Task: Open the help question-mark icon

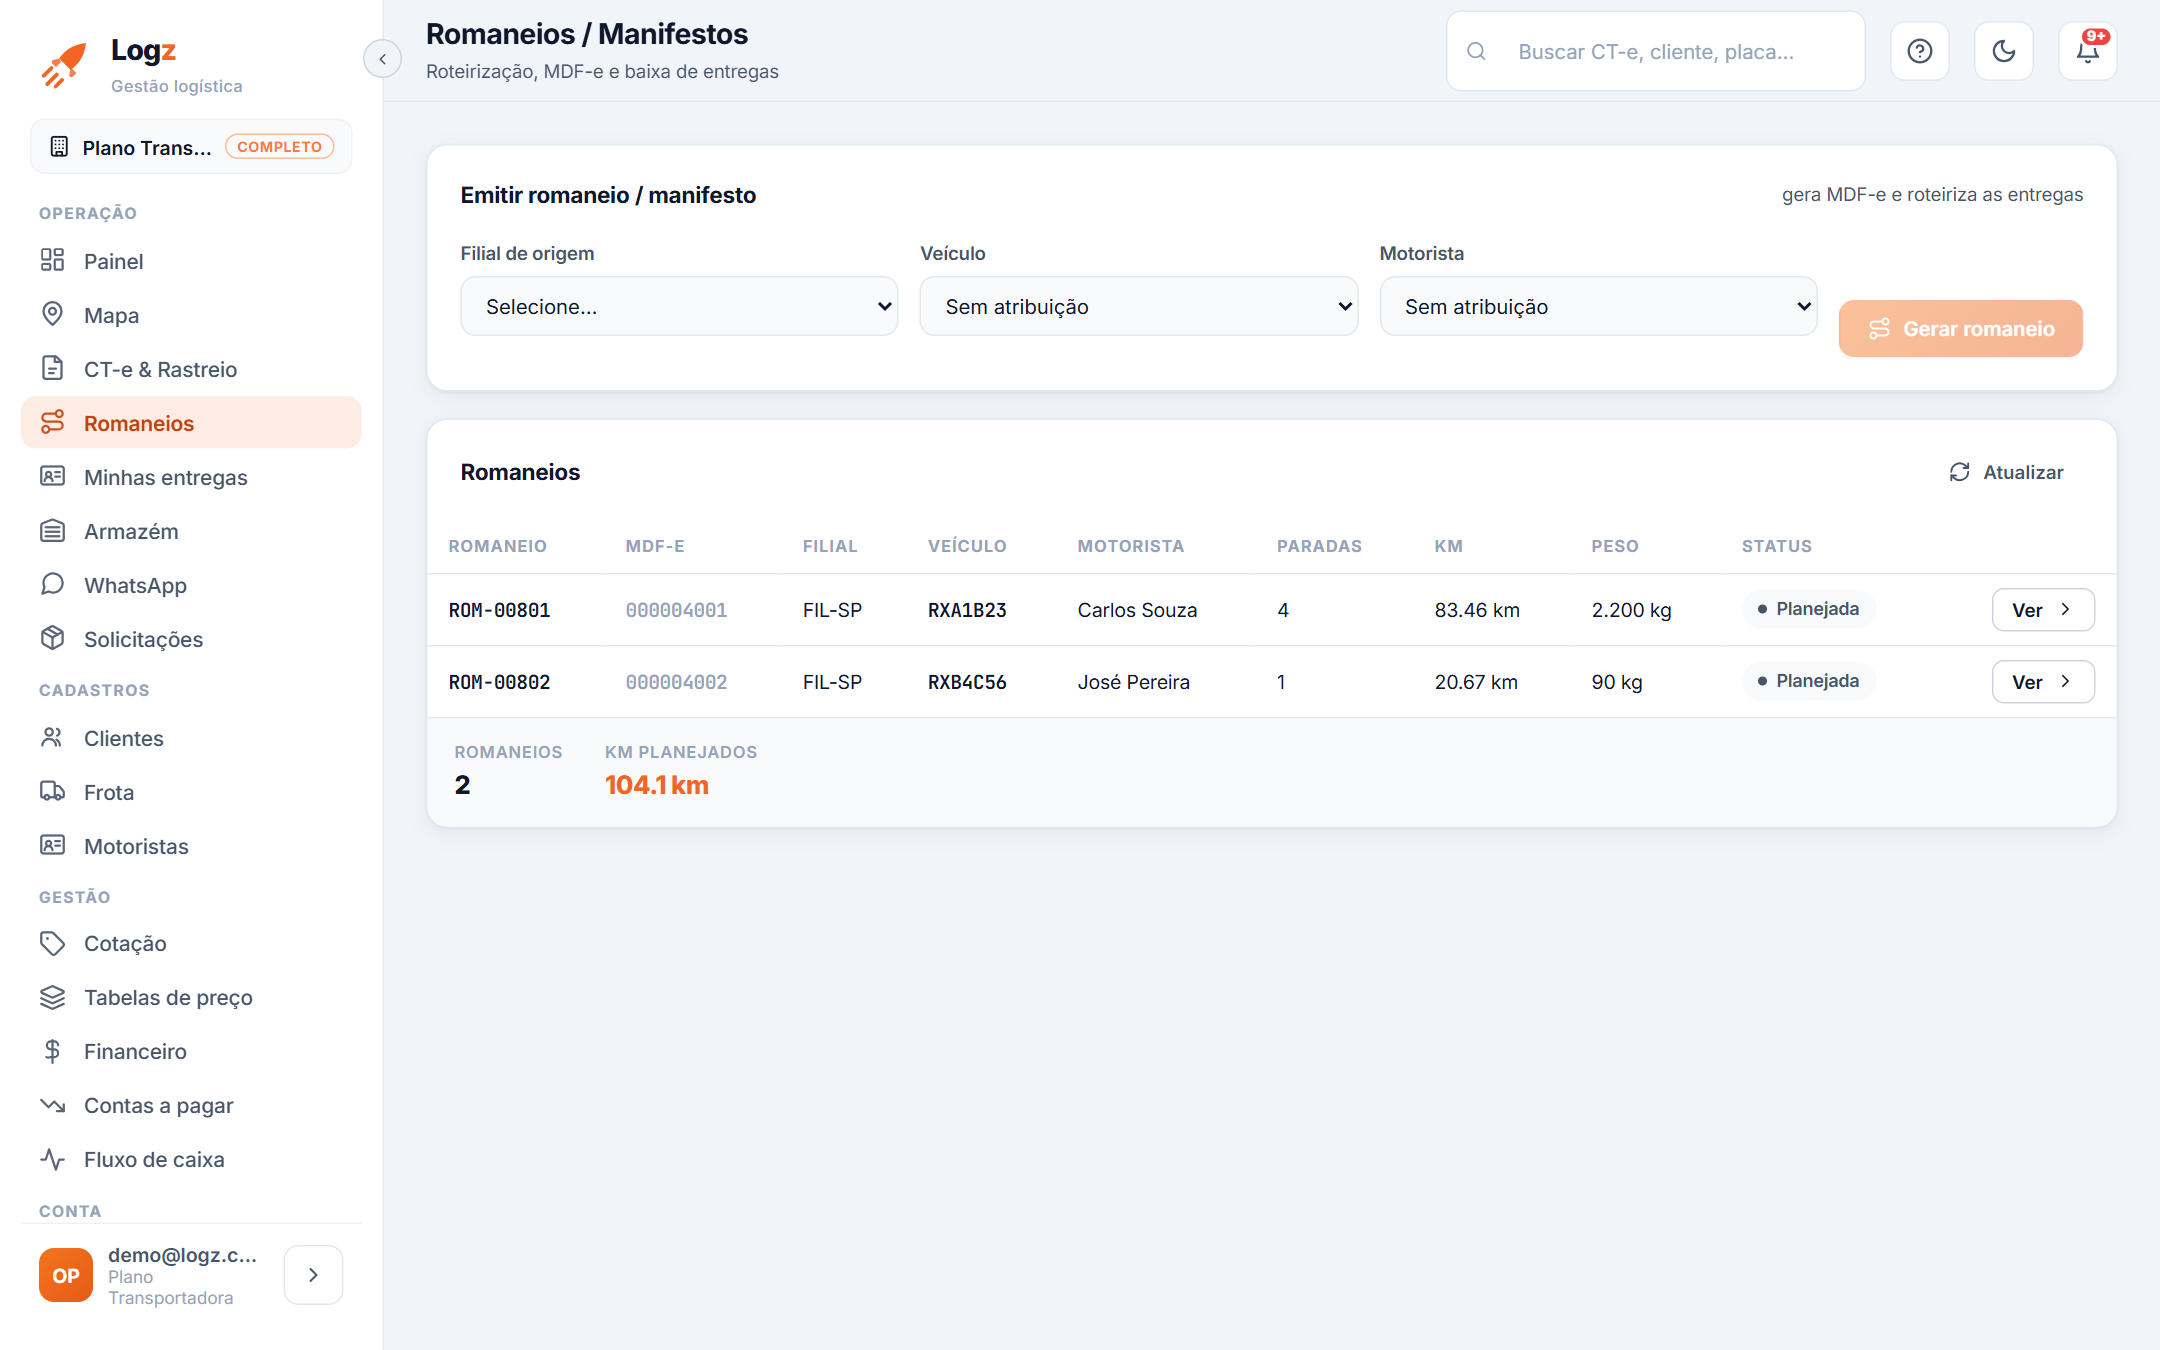Action: click(1919, 51)
